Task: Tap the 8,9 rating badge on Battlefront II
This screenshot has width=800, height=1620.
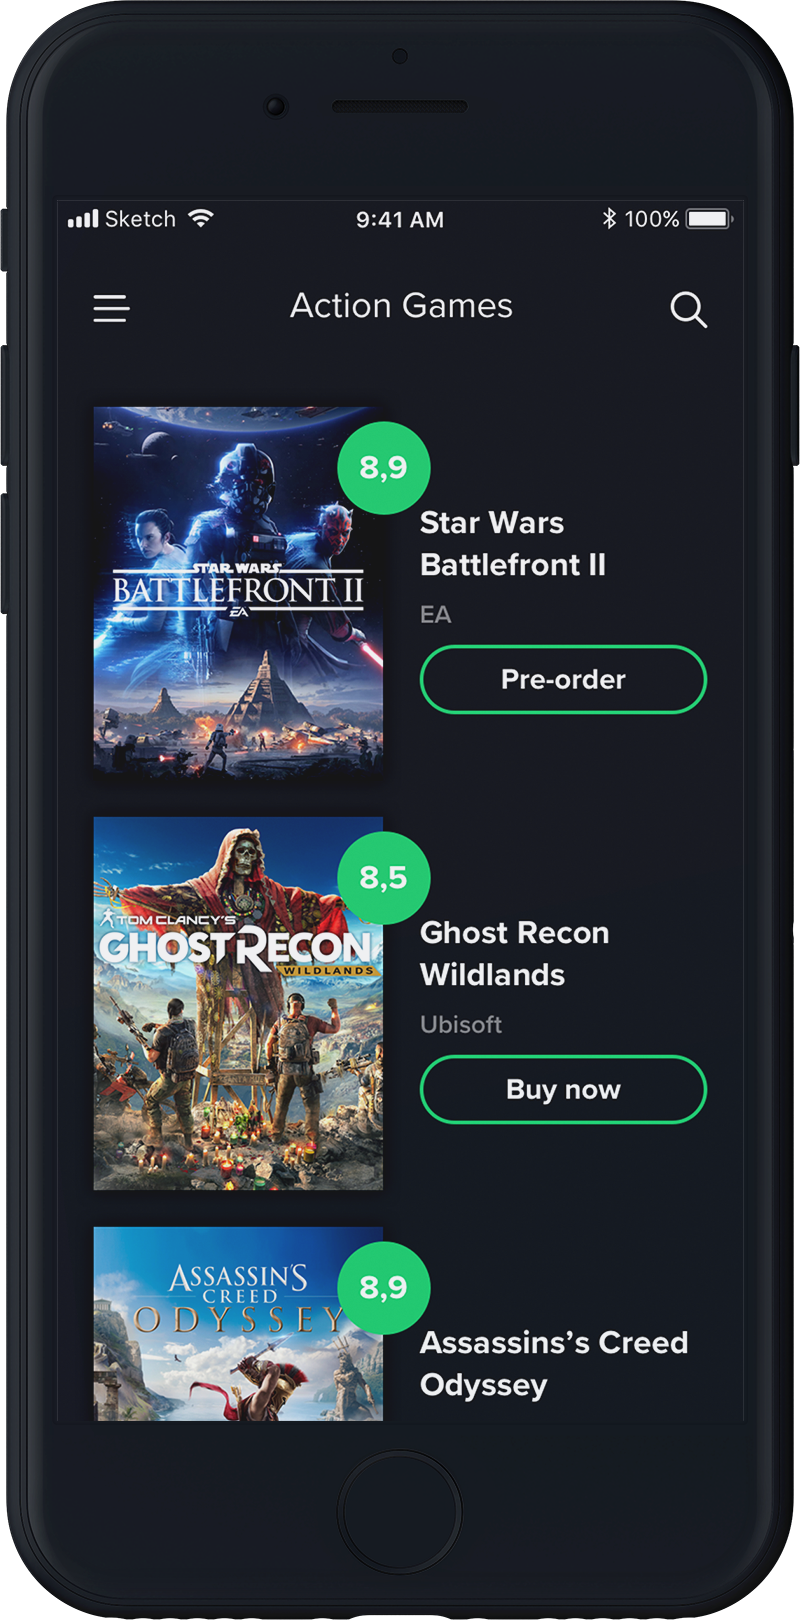Action: (x=384, y=467)
